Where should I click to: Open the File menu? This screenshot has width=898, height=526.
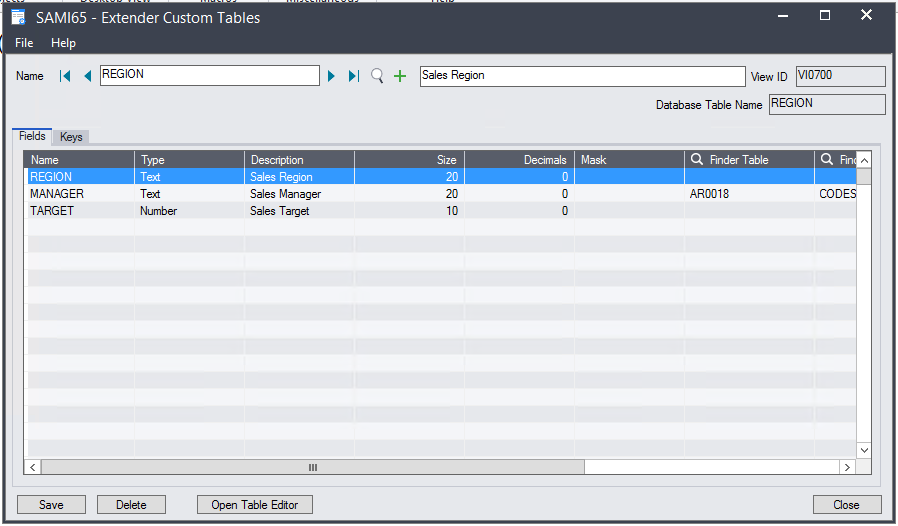(x=24, y=43)
